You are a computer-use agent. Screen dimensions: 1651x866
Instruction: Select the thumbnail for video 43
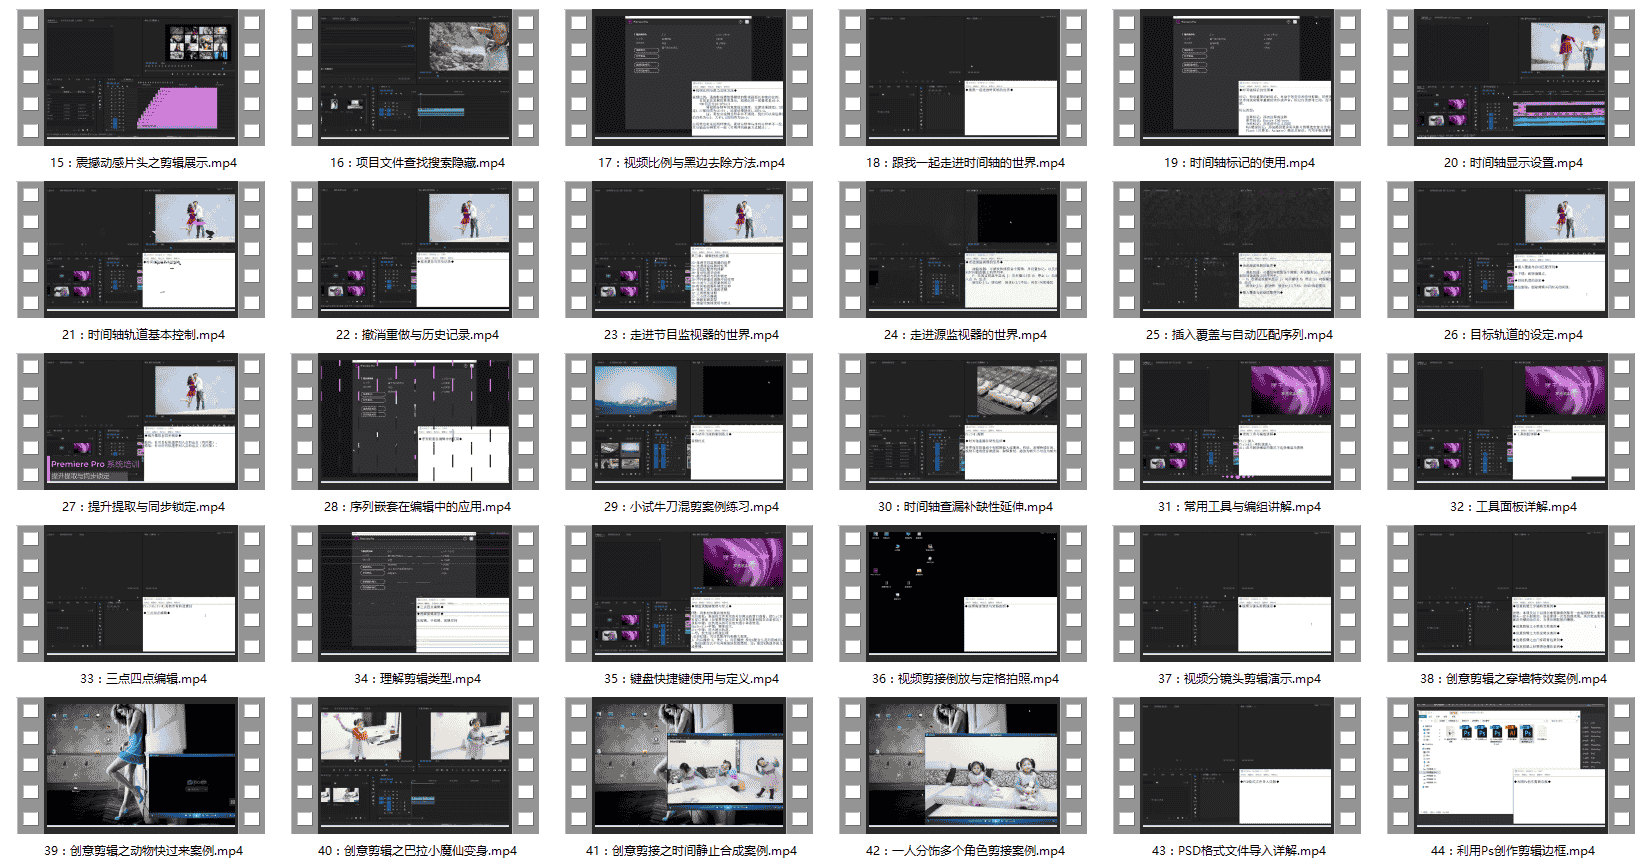pyautogui.click(x=1237, y=766)
